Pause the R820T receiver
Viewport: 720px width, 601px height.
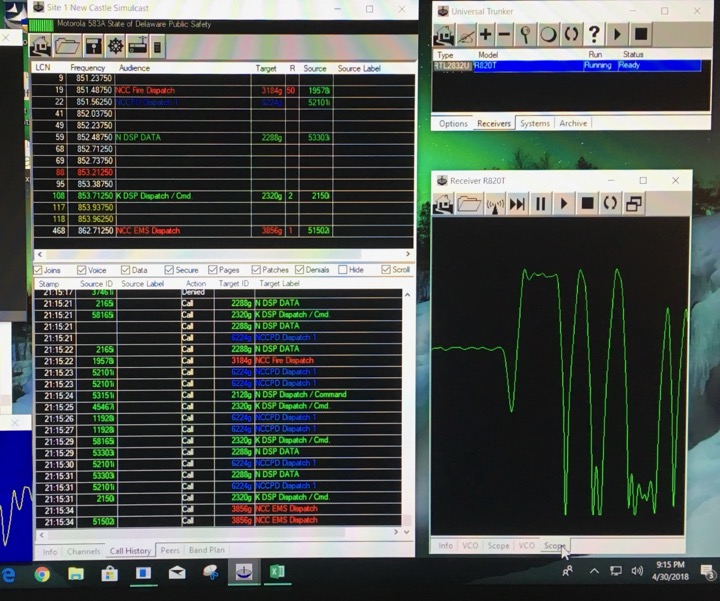[541, 203]
